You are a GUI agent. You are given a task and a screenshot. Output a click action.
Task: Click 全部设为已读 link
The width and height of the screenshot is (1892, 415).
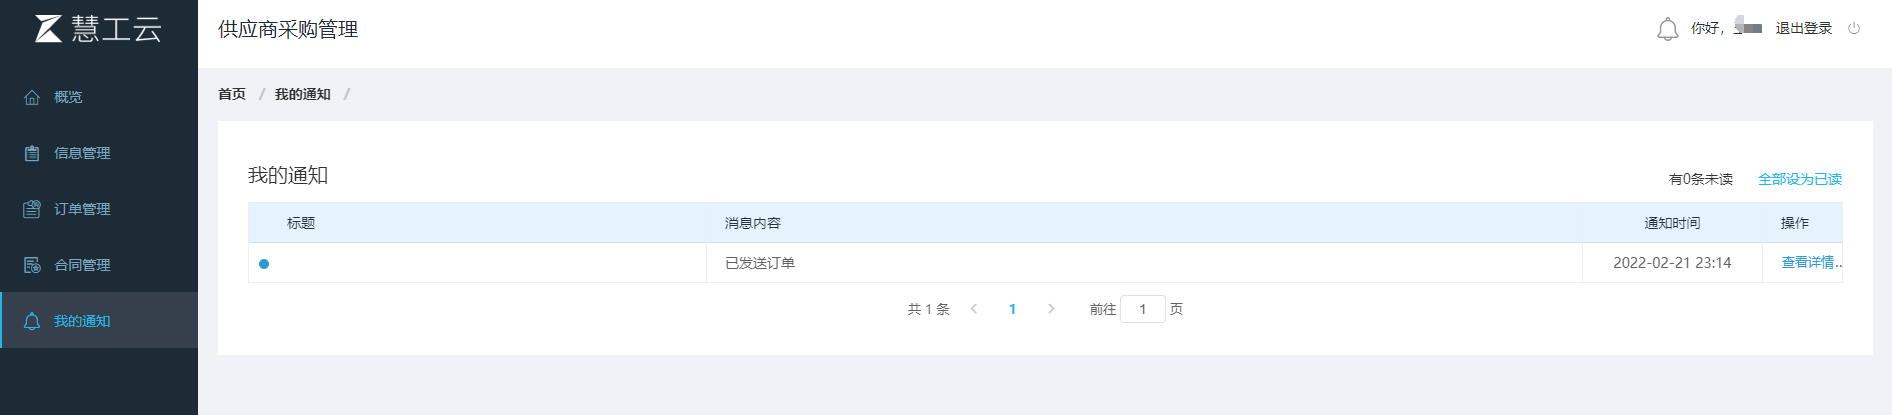(x=1800, y=179)
